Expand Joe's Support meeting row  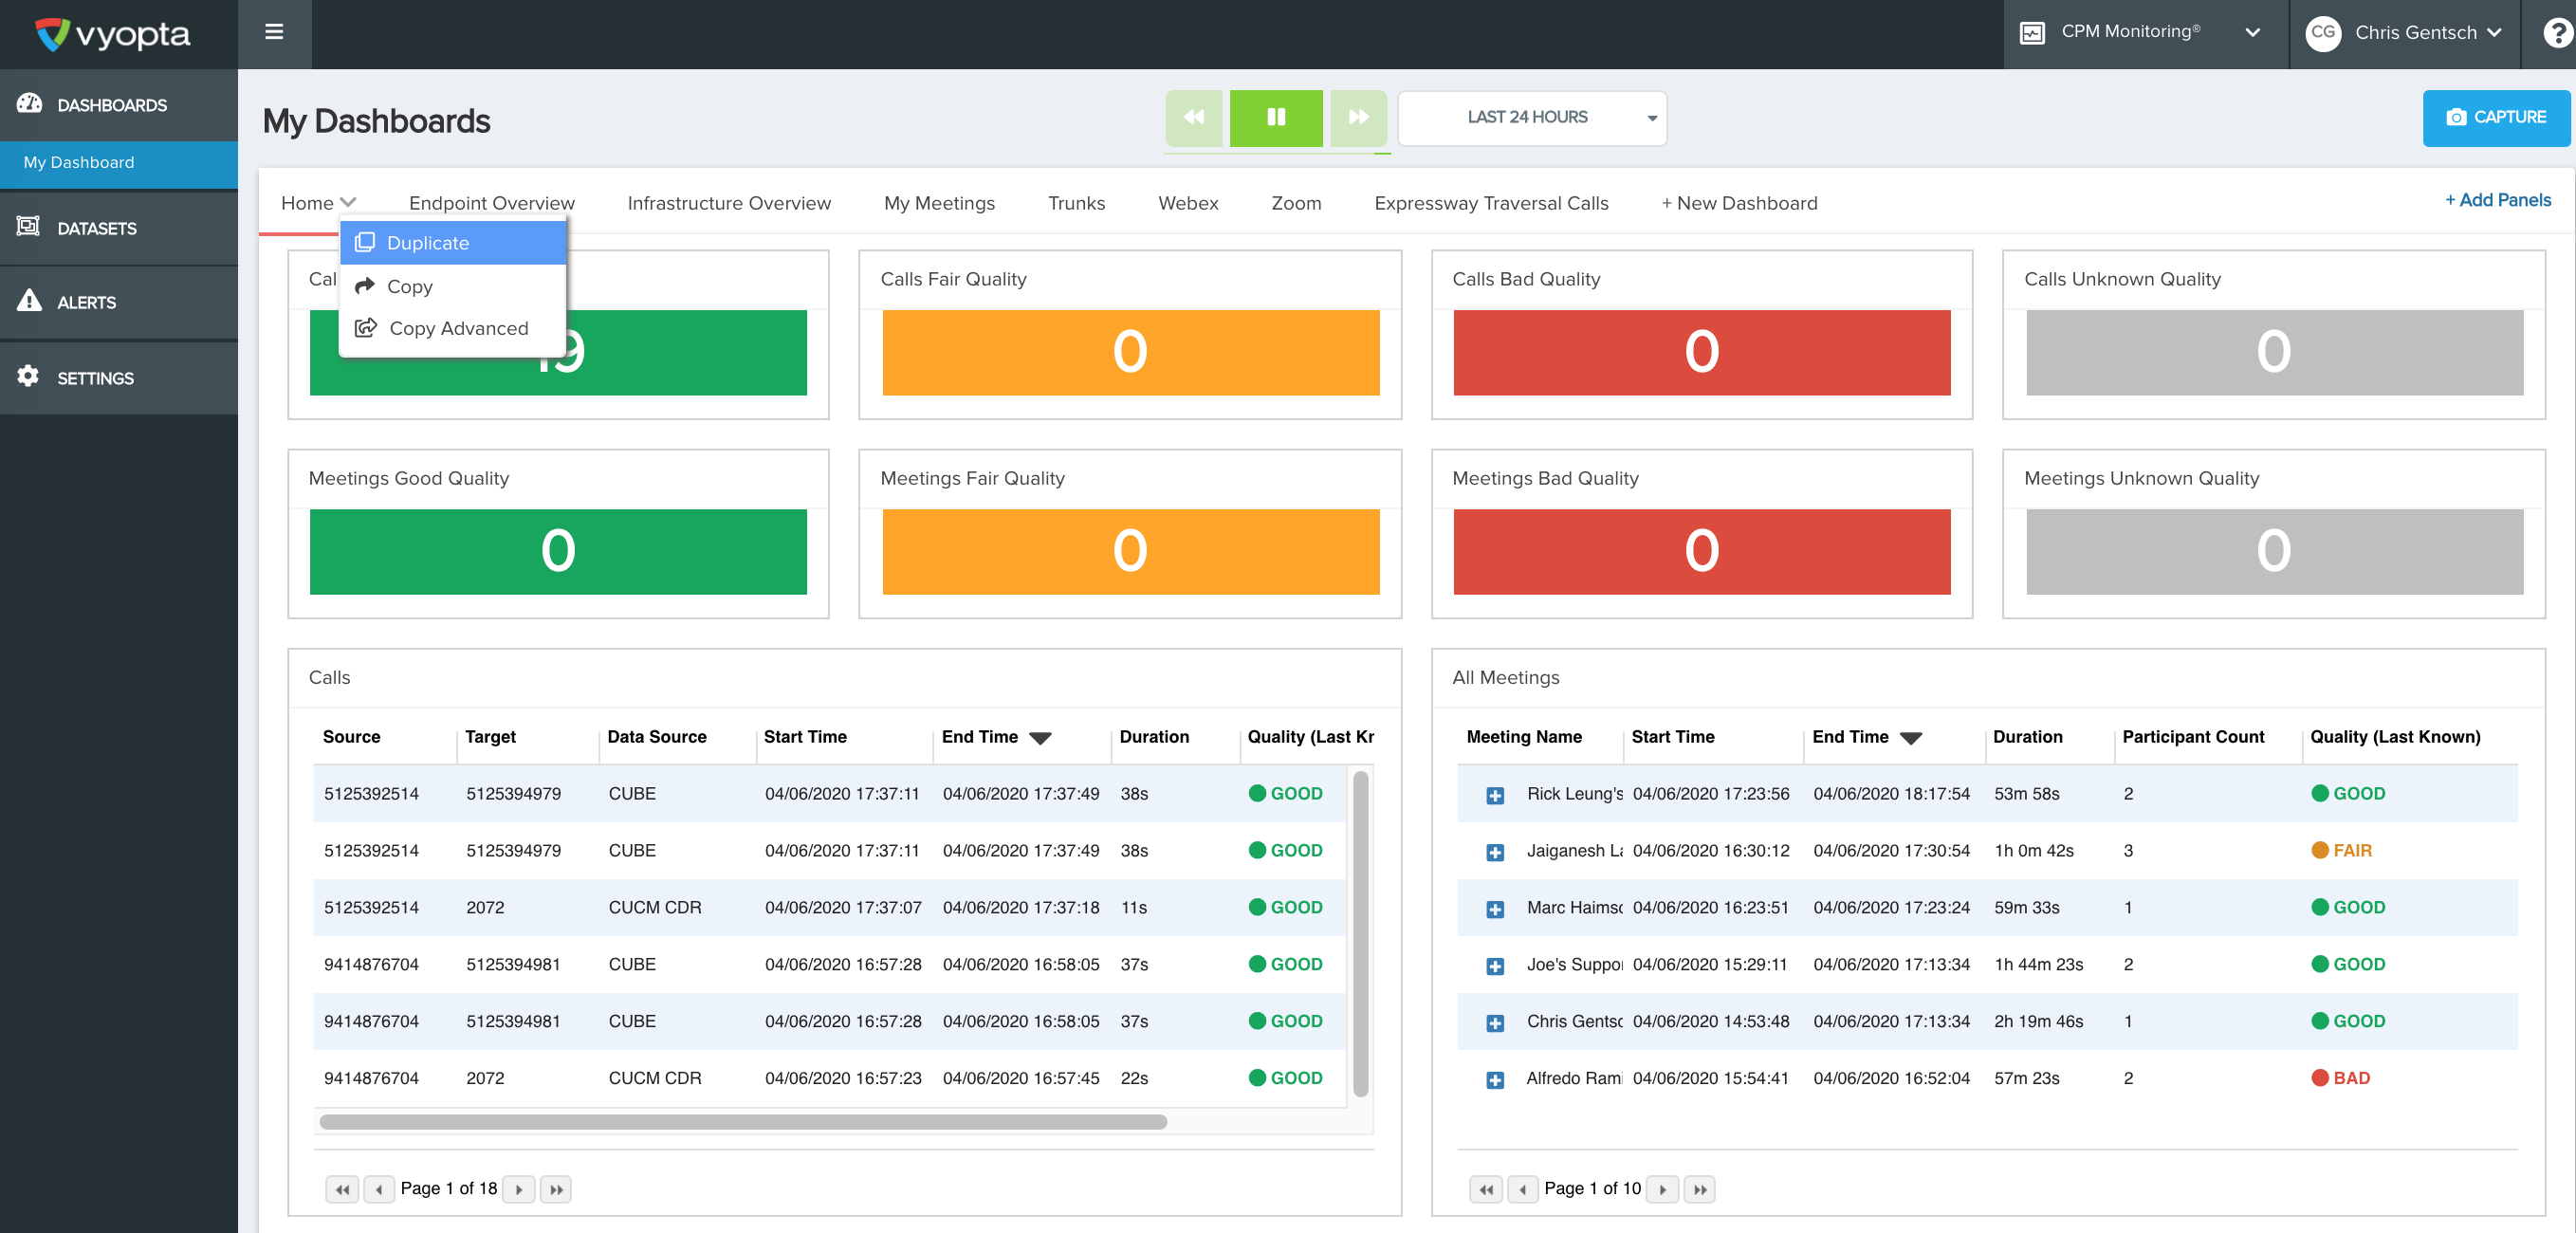click(1494, 966)
